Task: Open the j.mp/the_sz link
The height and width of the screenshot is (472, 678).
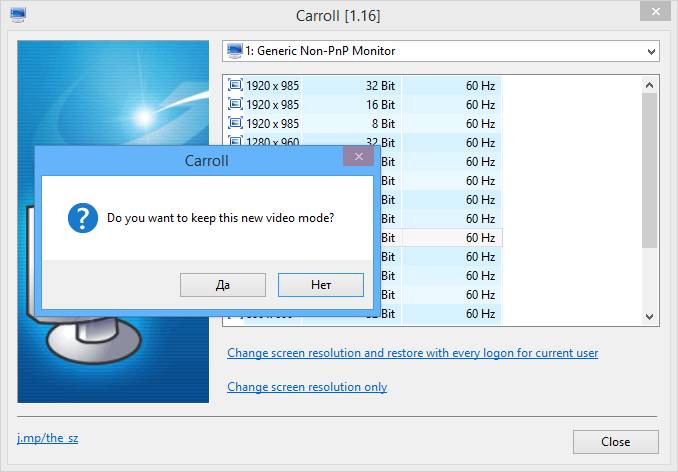Action: tap(48, 438)
